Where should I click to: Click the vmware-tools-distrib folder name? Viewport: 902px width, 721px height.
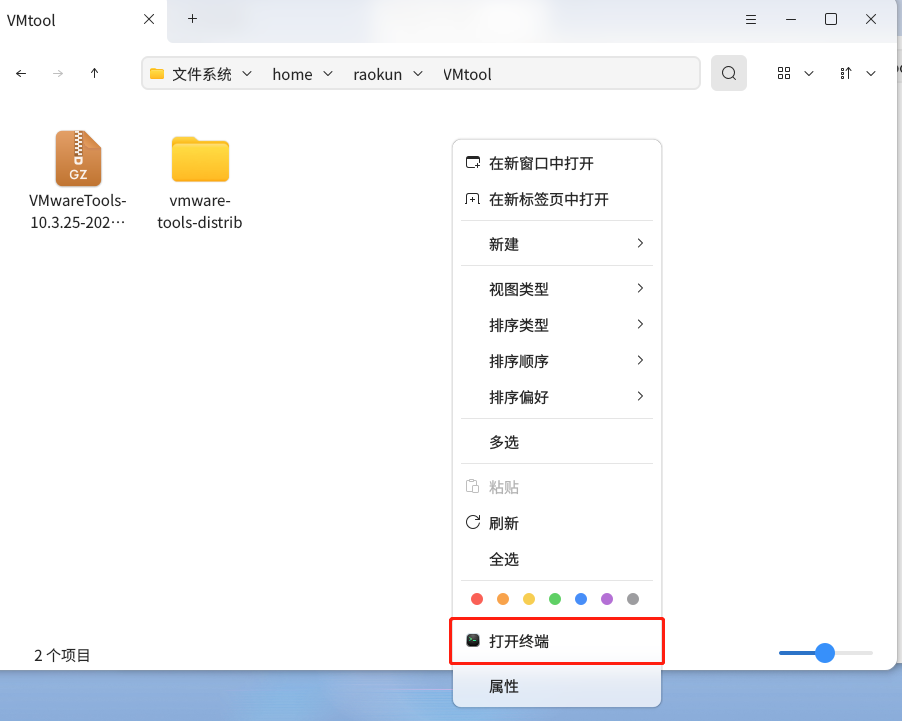[x=200, y=211]
